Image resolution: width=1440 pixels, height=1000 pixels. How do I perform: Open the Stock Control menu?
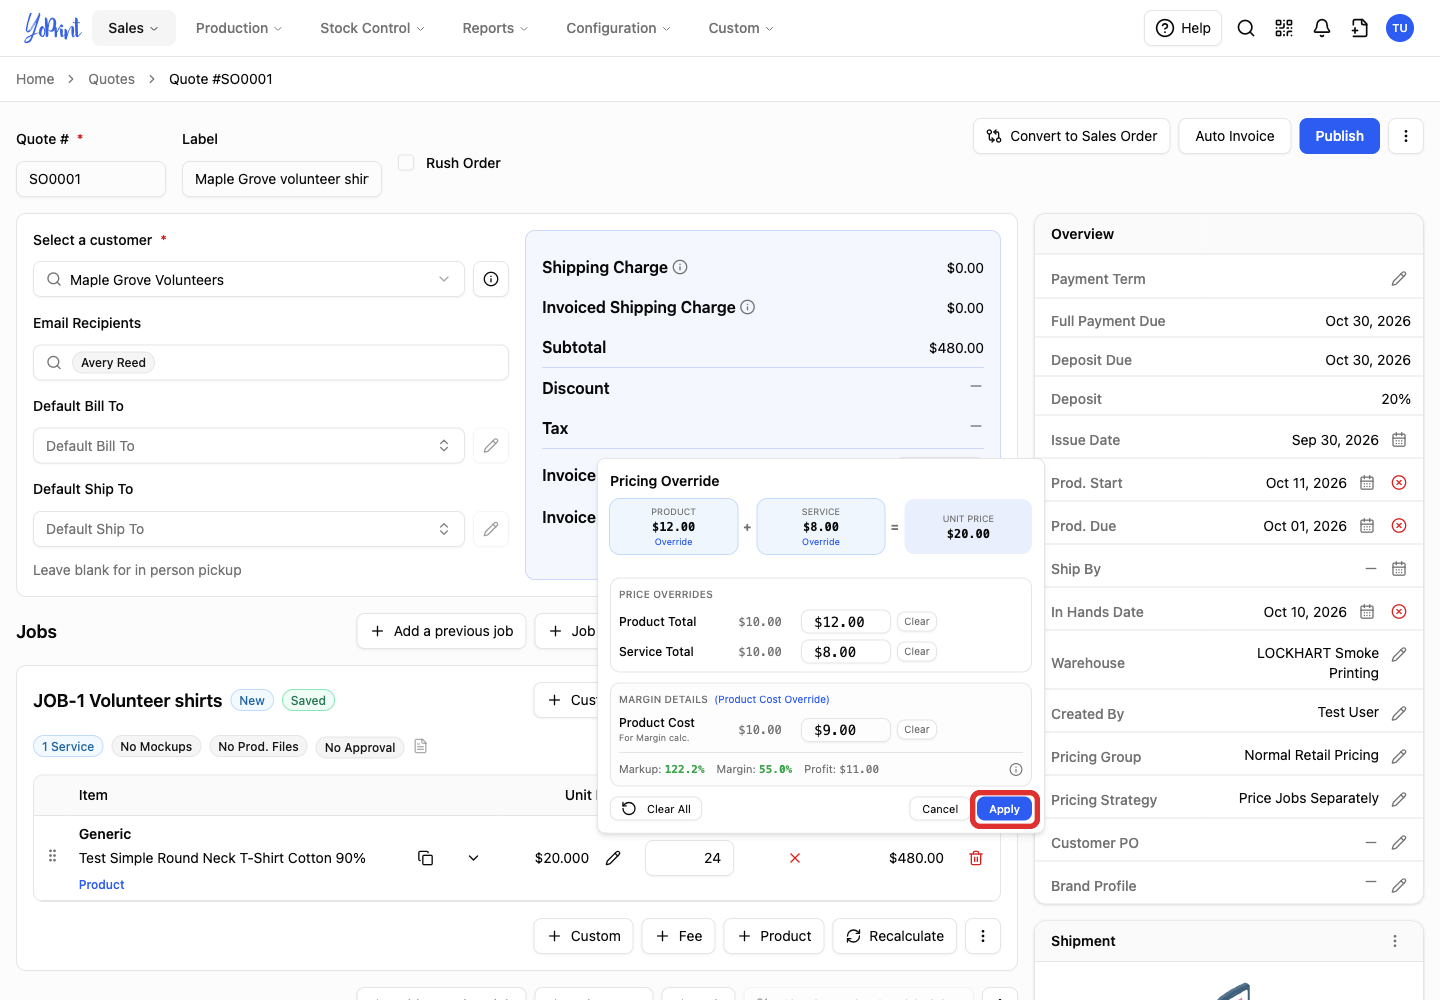(372, 28)
